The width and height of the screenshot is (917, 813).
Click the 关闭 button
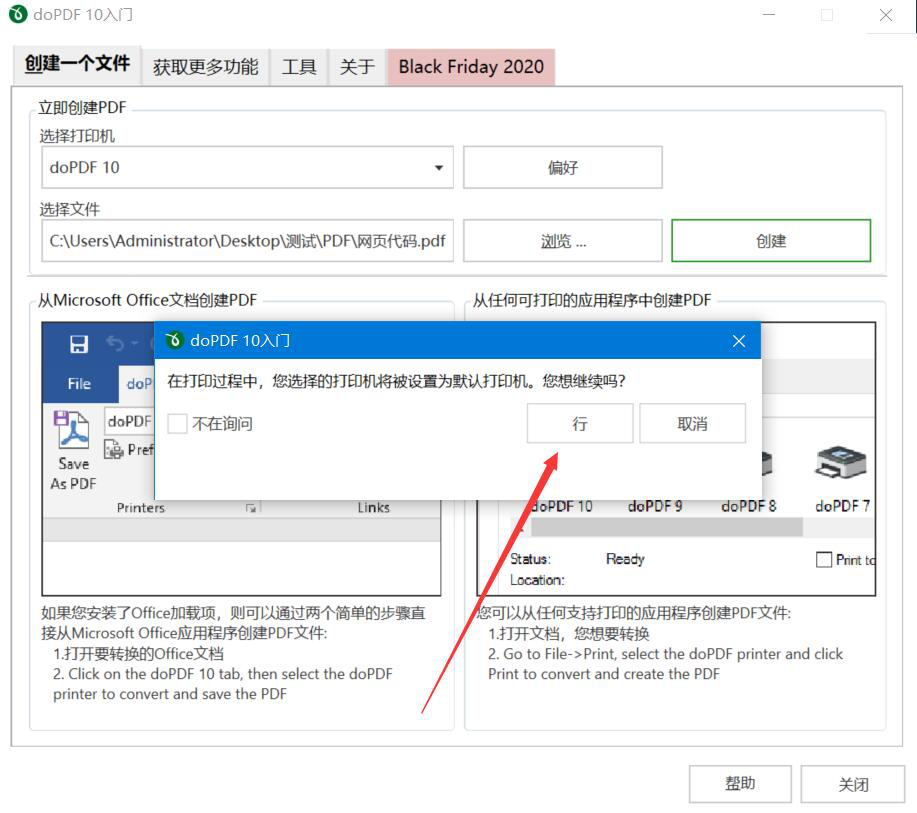853,784
